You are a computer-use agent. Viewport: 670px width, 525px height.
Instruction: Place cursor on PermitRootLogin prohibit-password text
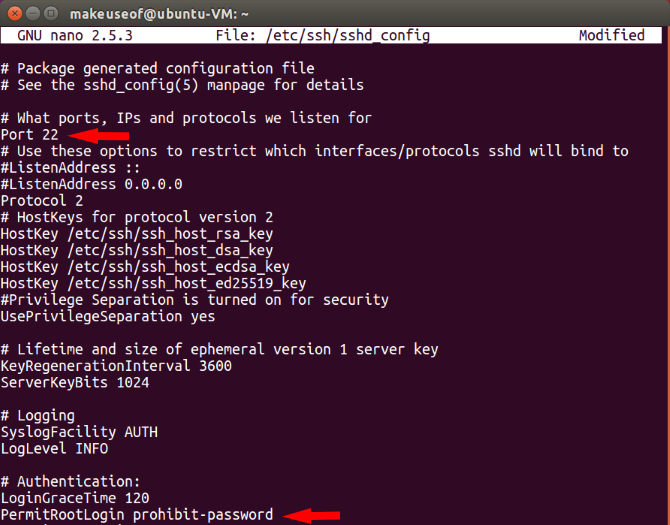[136, 515]
